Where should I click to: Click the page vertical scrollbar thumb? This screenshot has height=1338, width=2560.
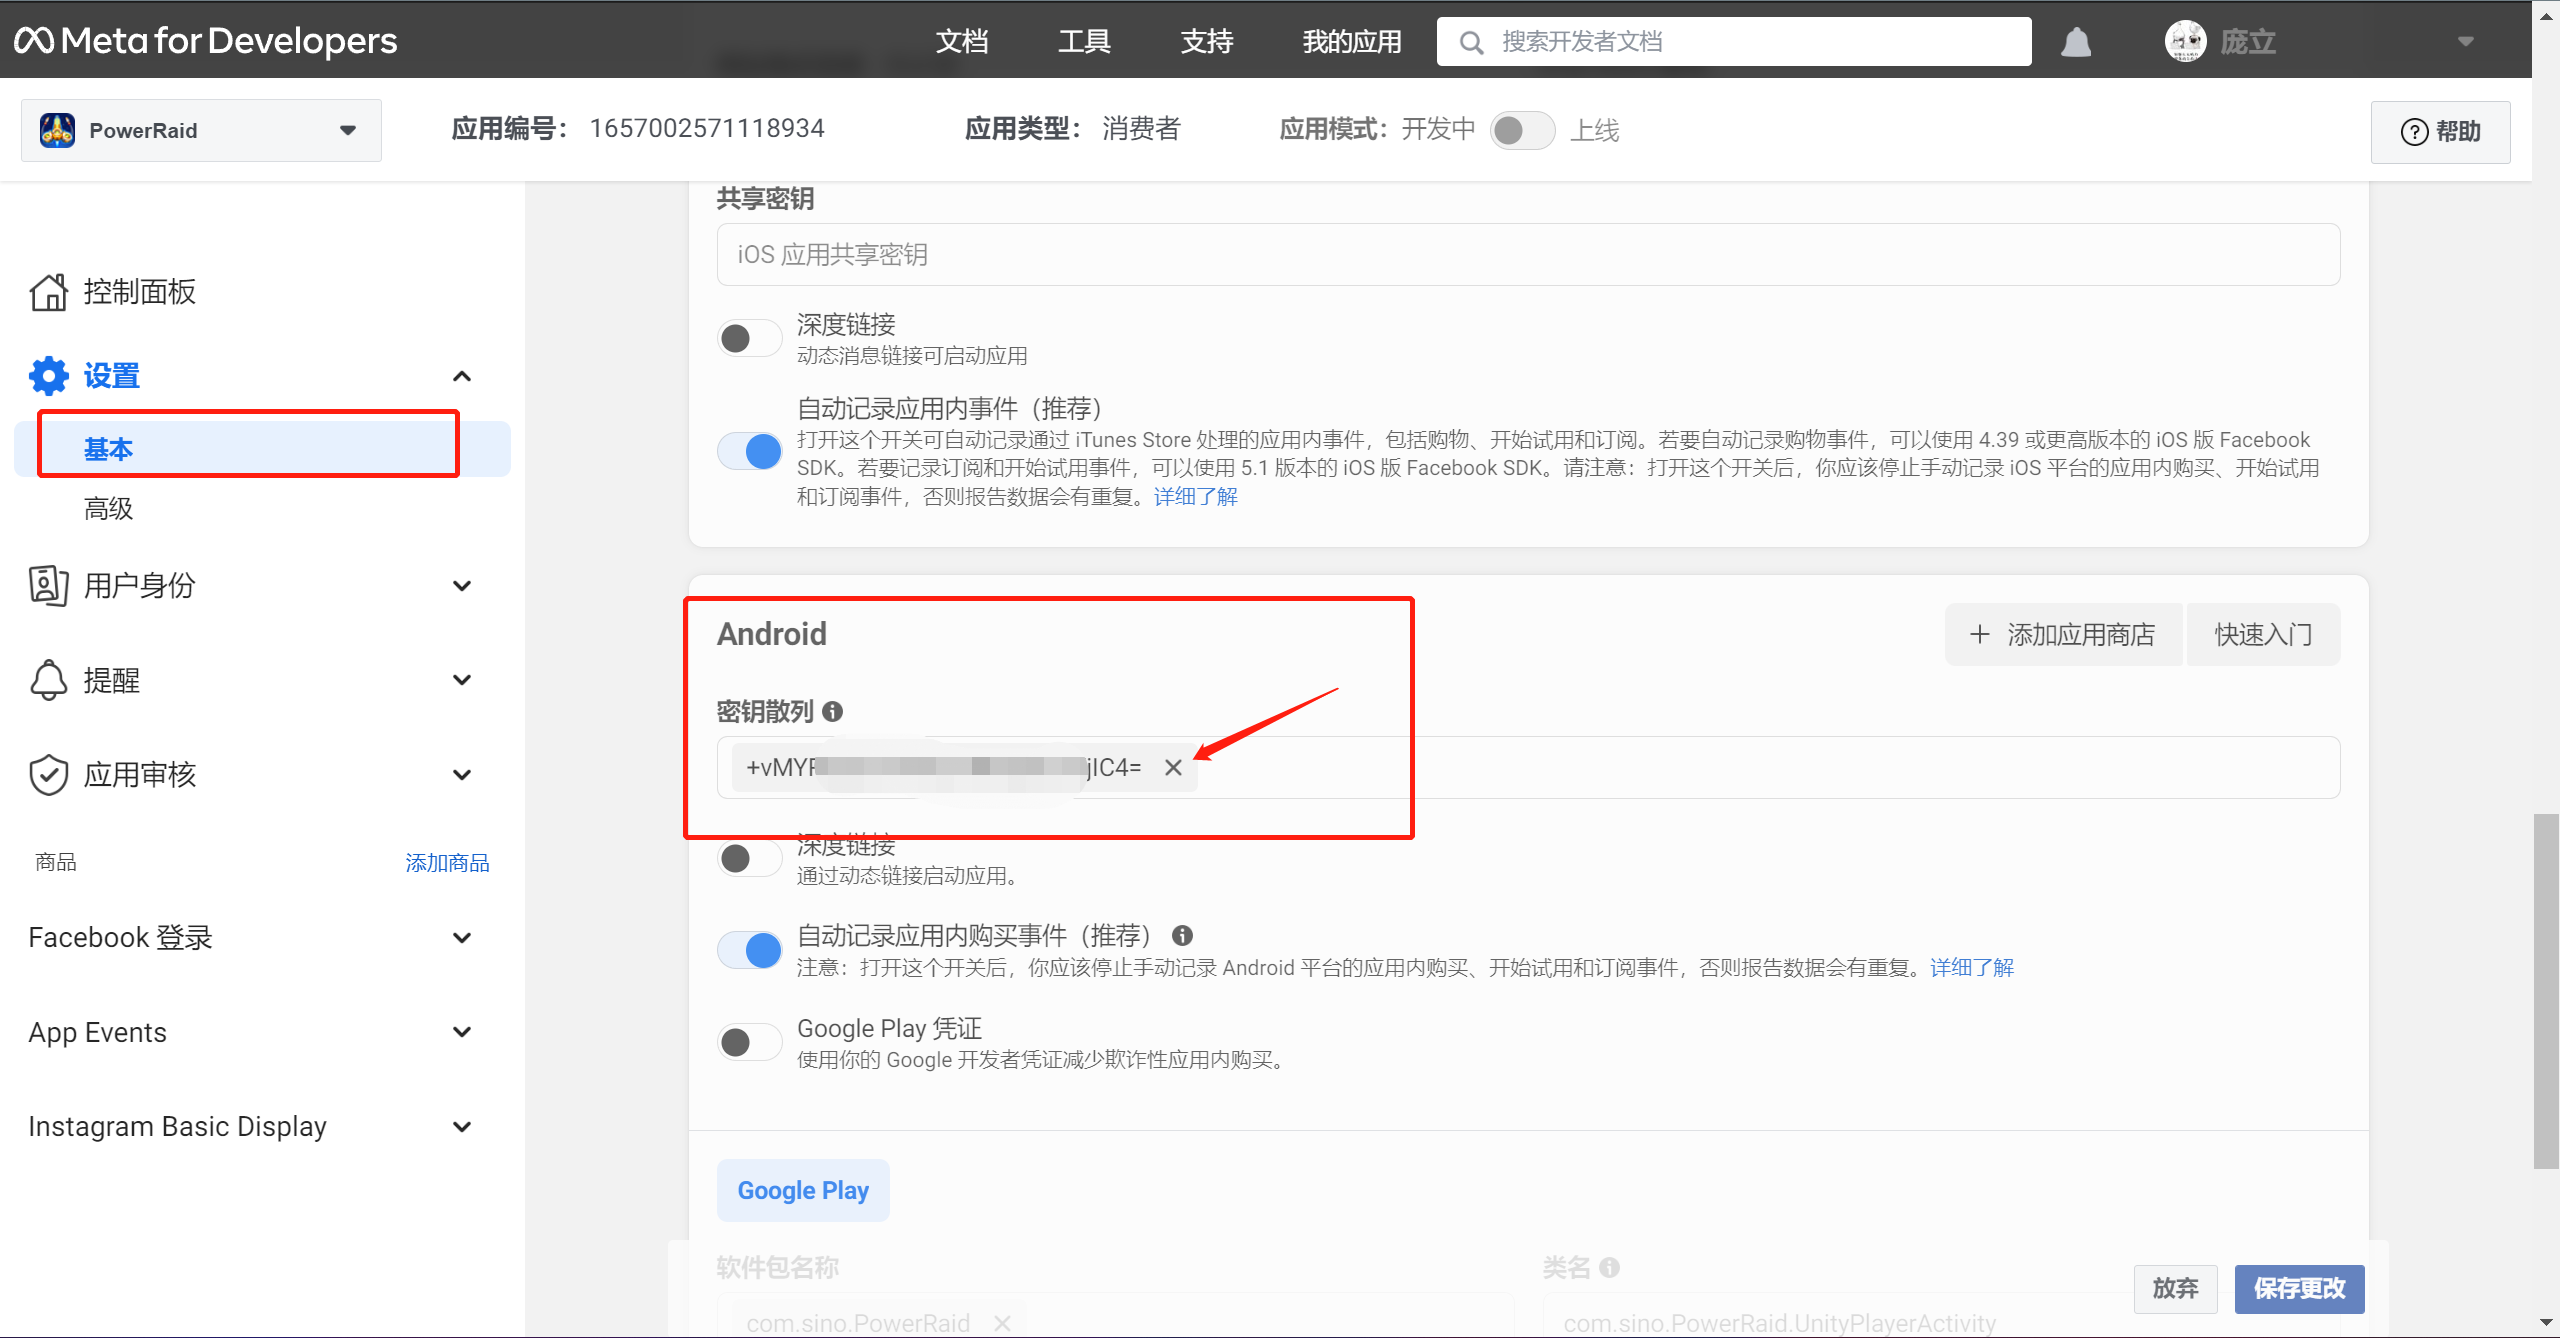point(2546,991)
